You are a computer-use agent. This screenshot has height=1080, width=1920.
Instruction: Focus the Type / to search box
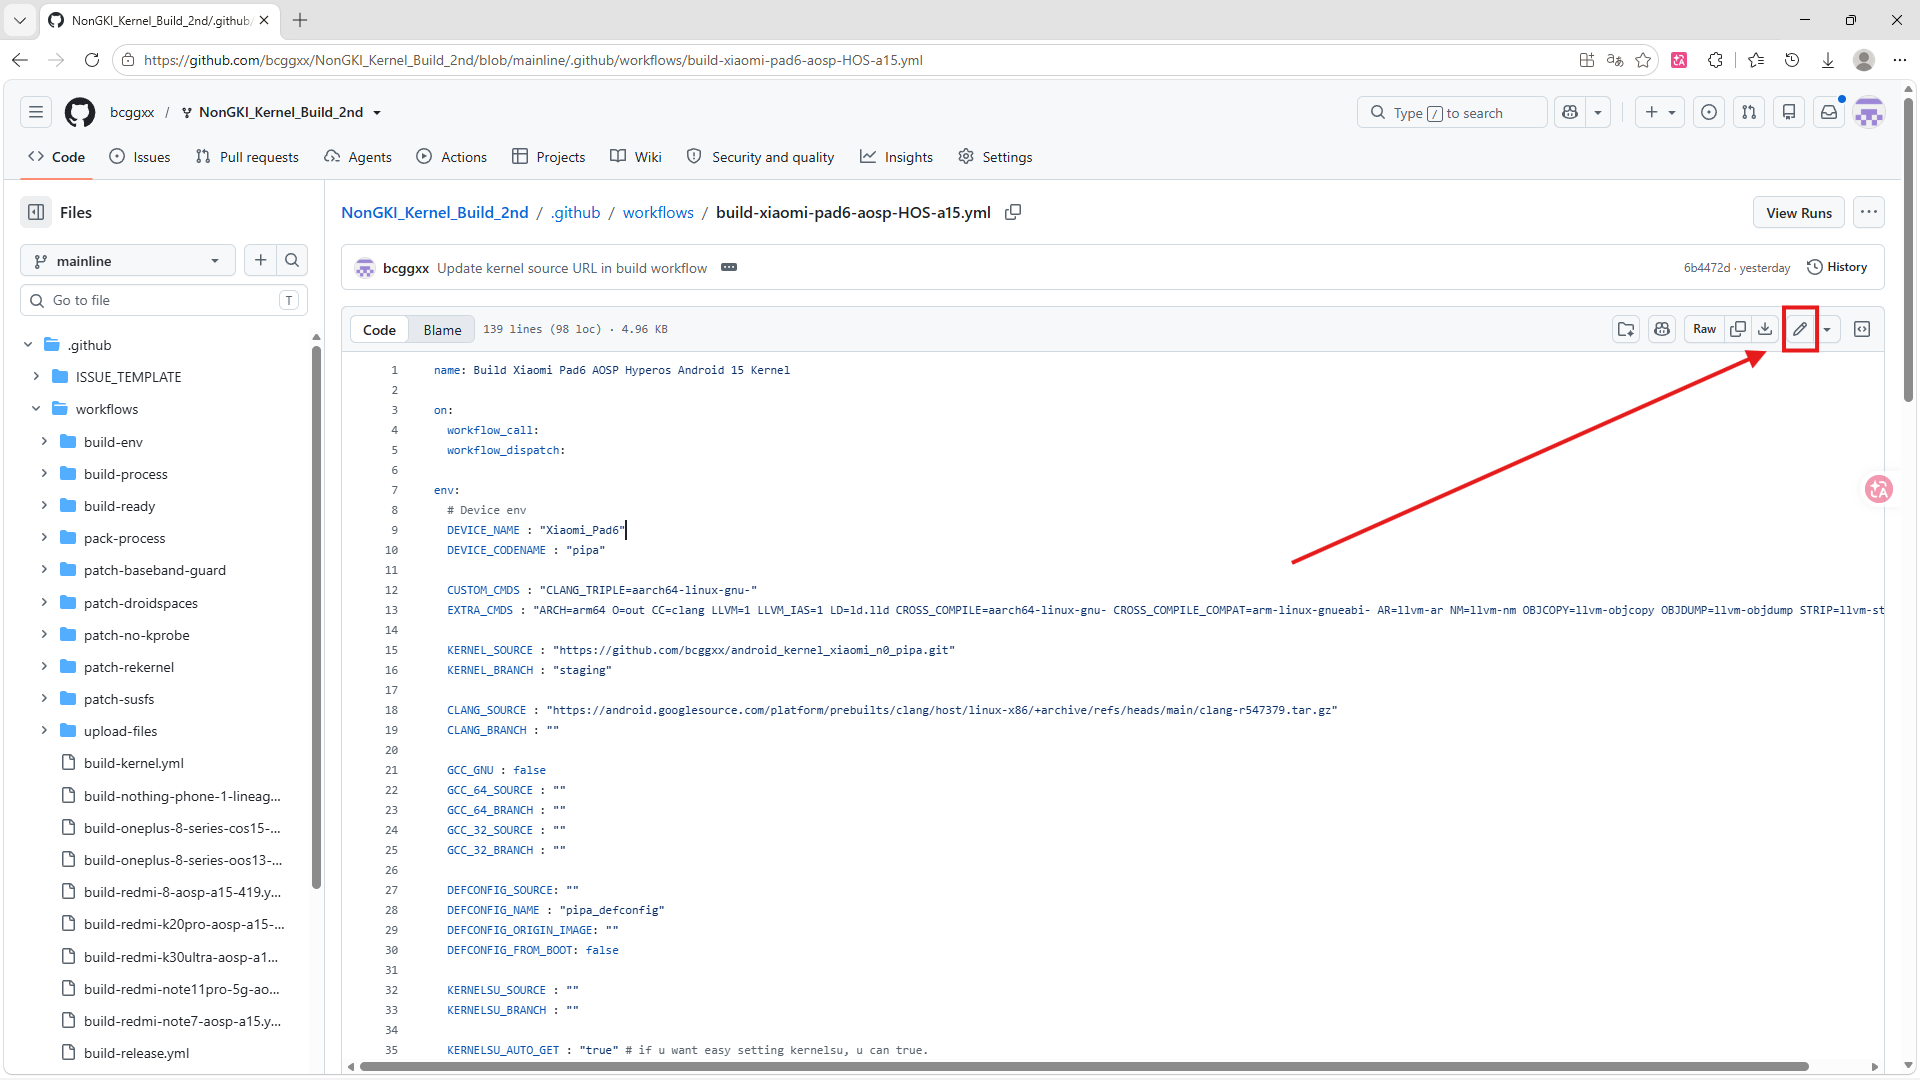click(x=1452, y=112)
